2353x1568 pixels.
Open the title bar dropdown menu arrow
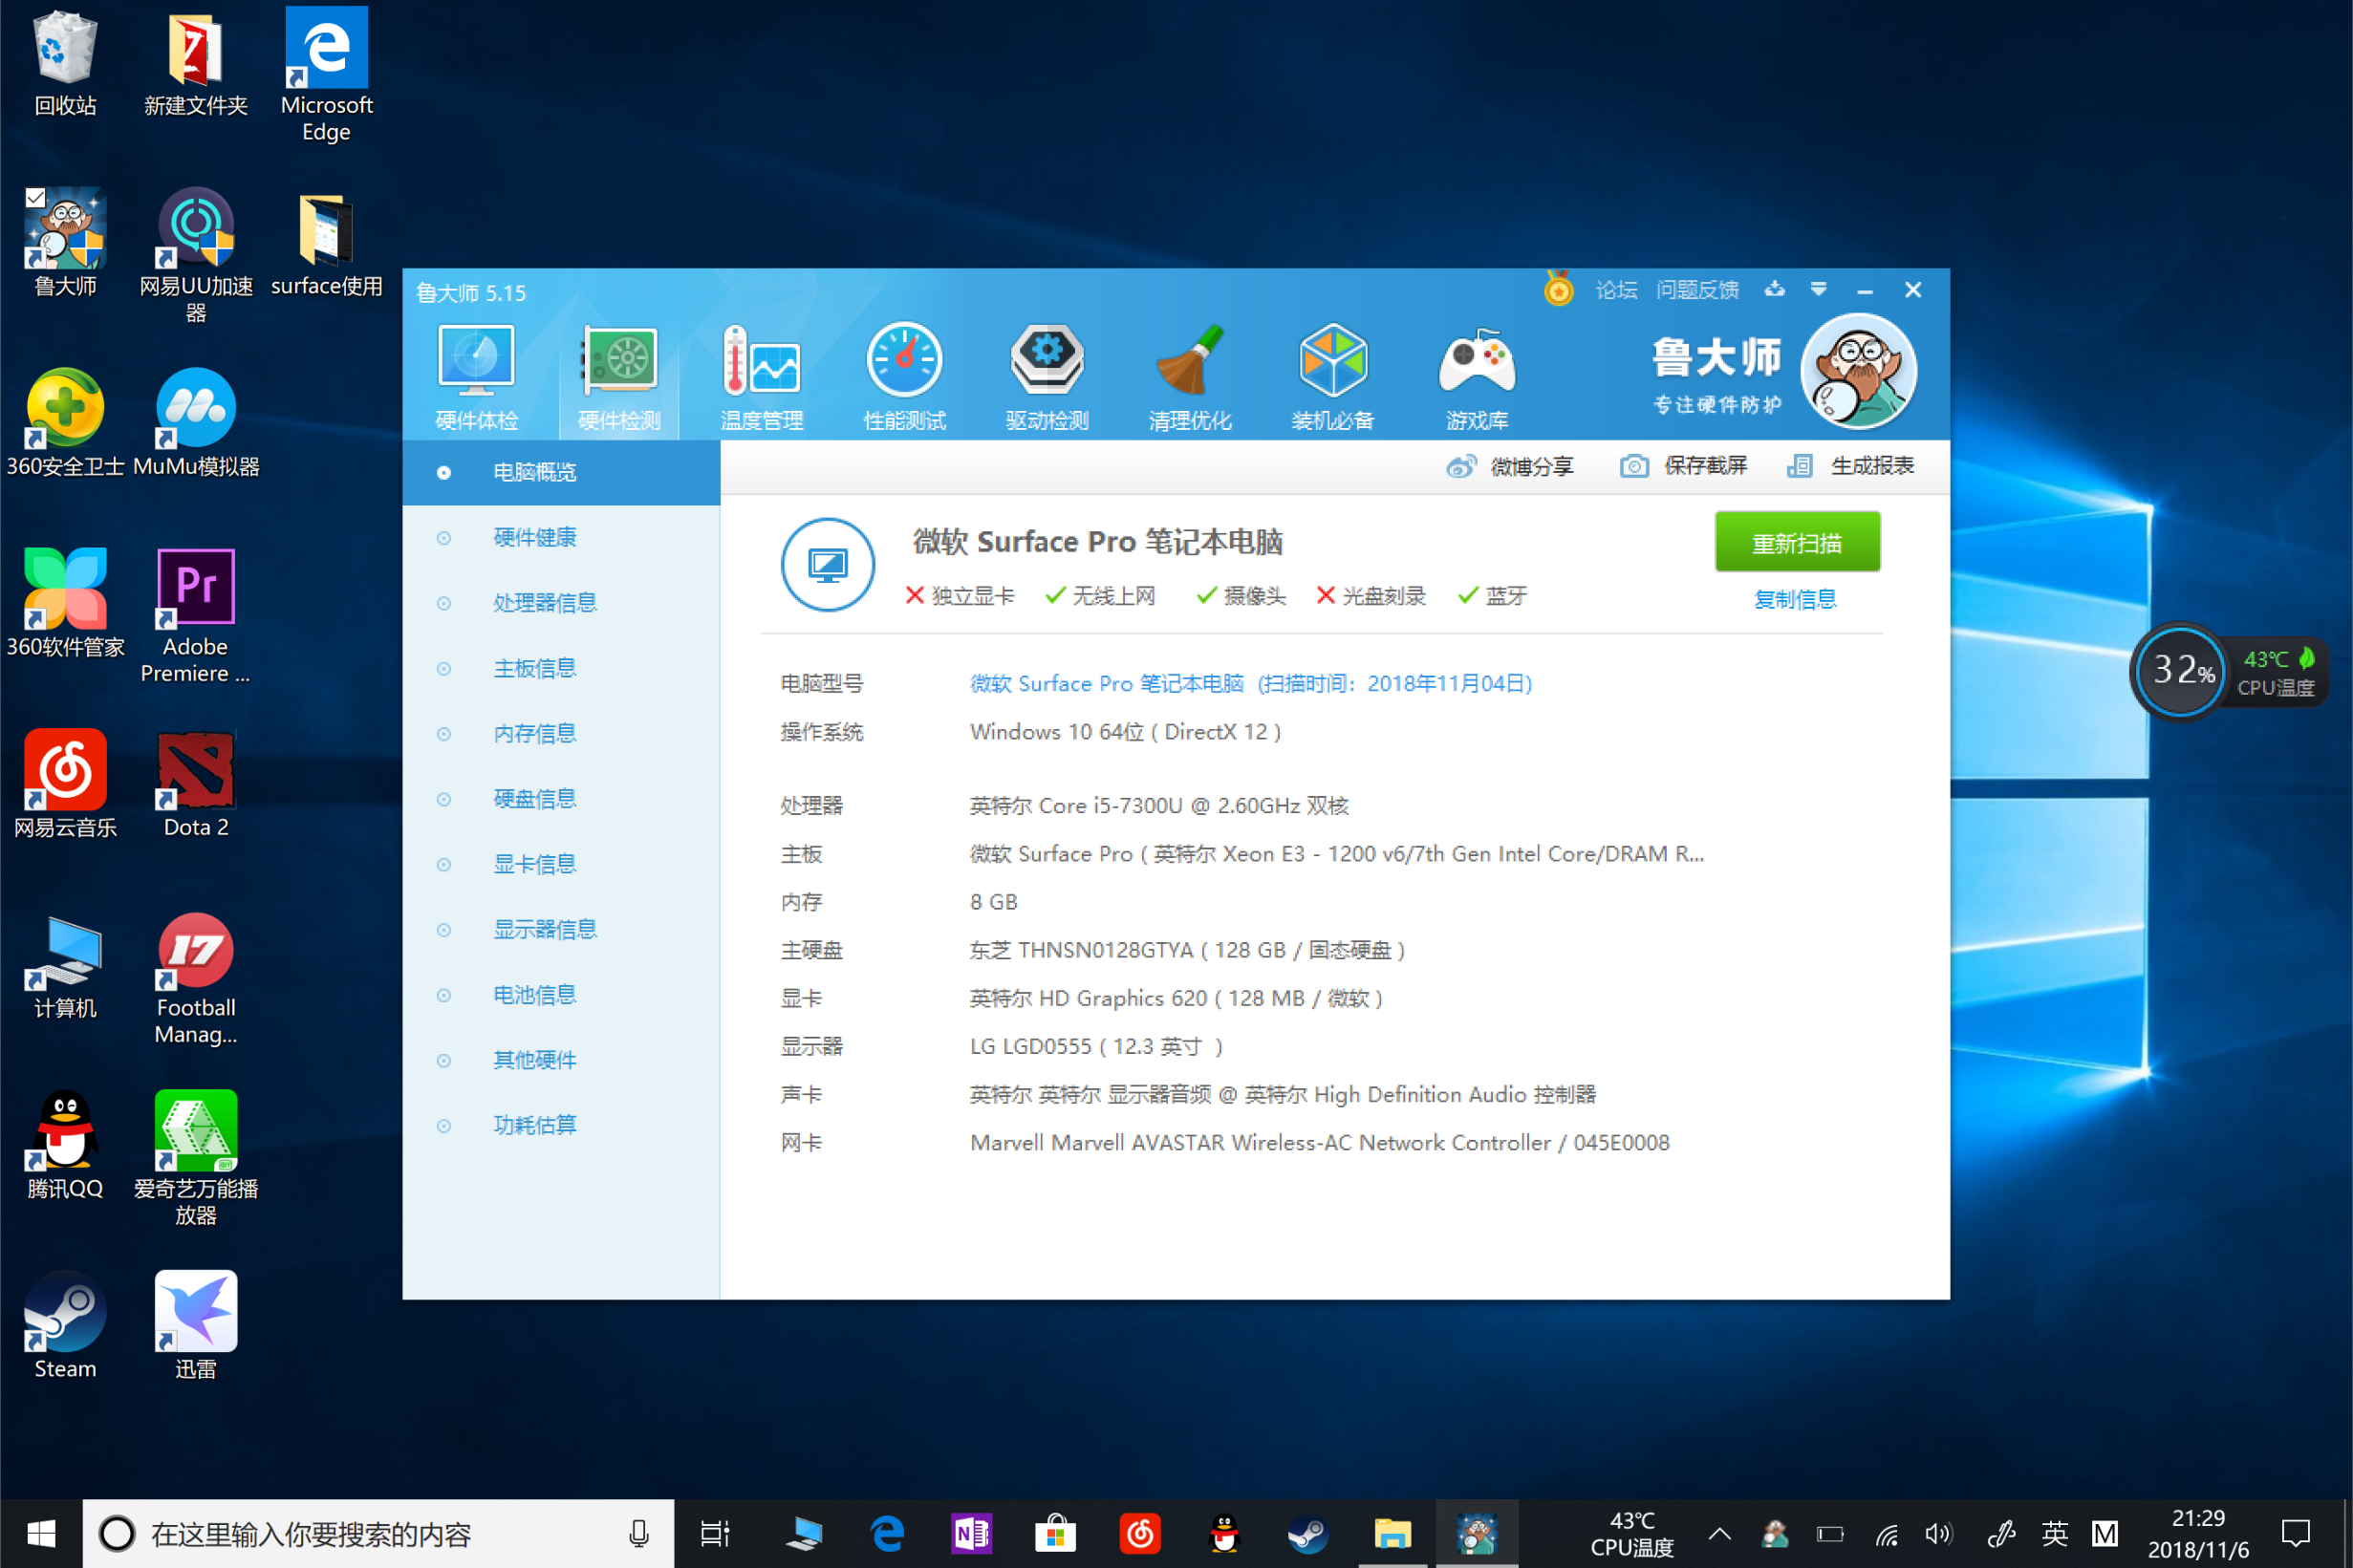pos(1818,289)
